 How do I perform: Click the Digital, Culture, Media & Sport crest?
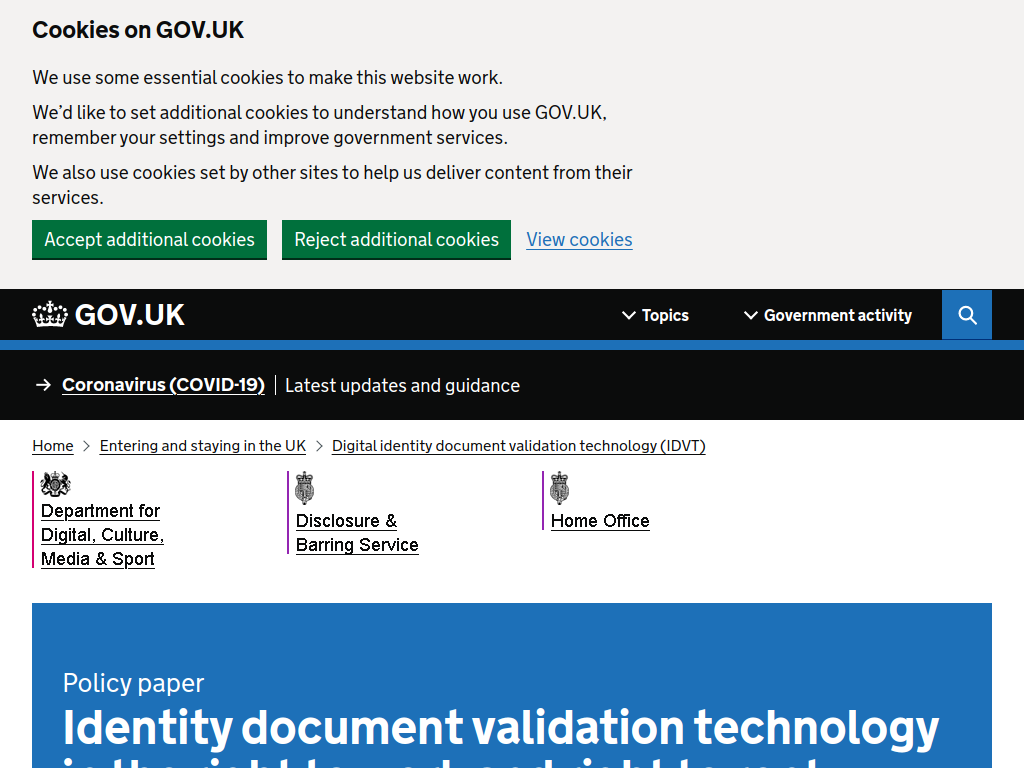[56, 484]
